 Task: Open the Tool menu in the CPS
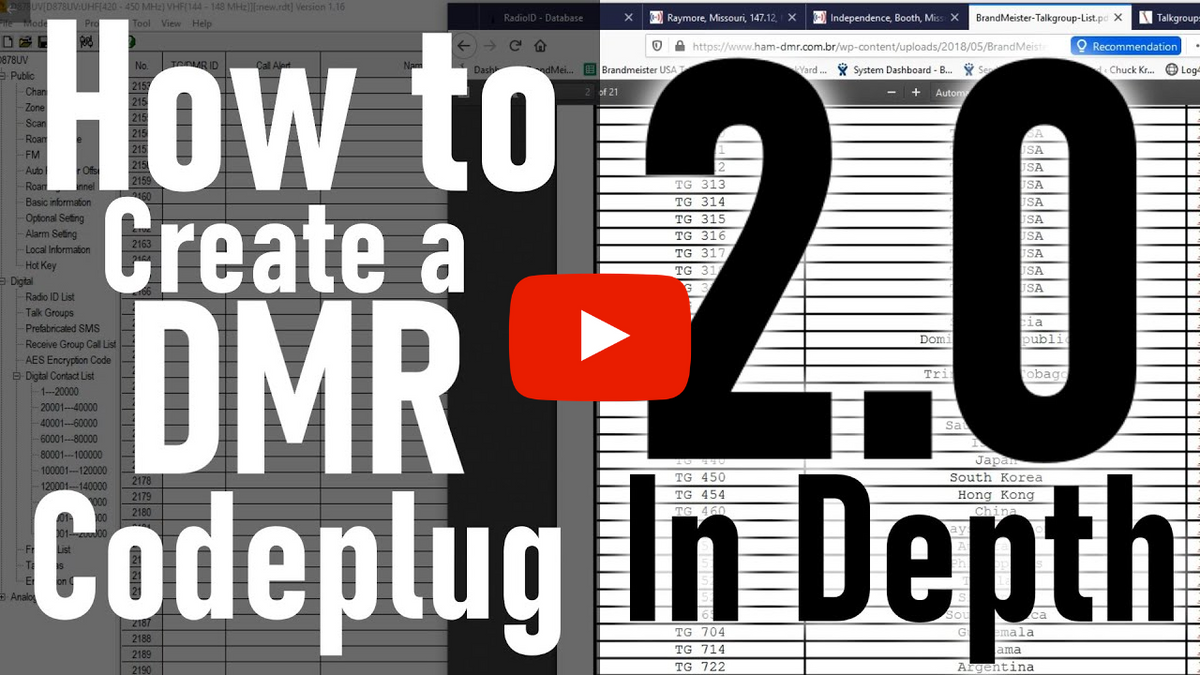pos(140,22)
